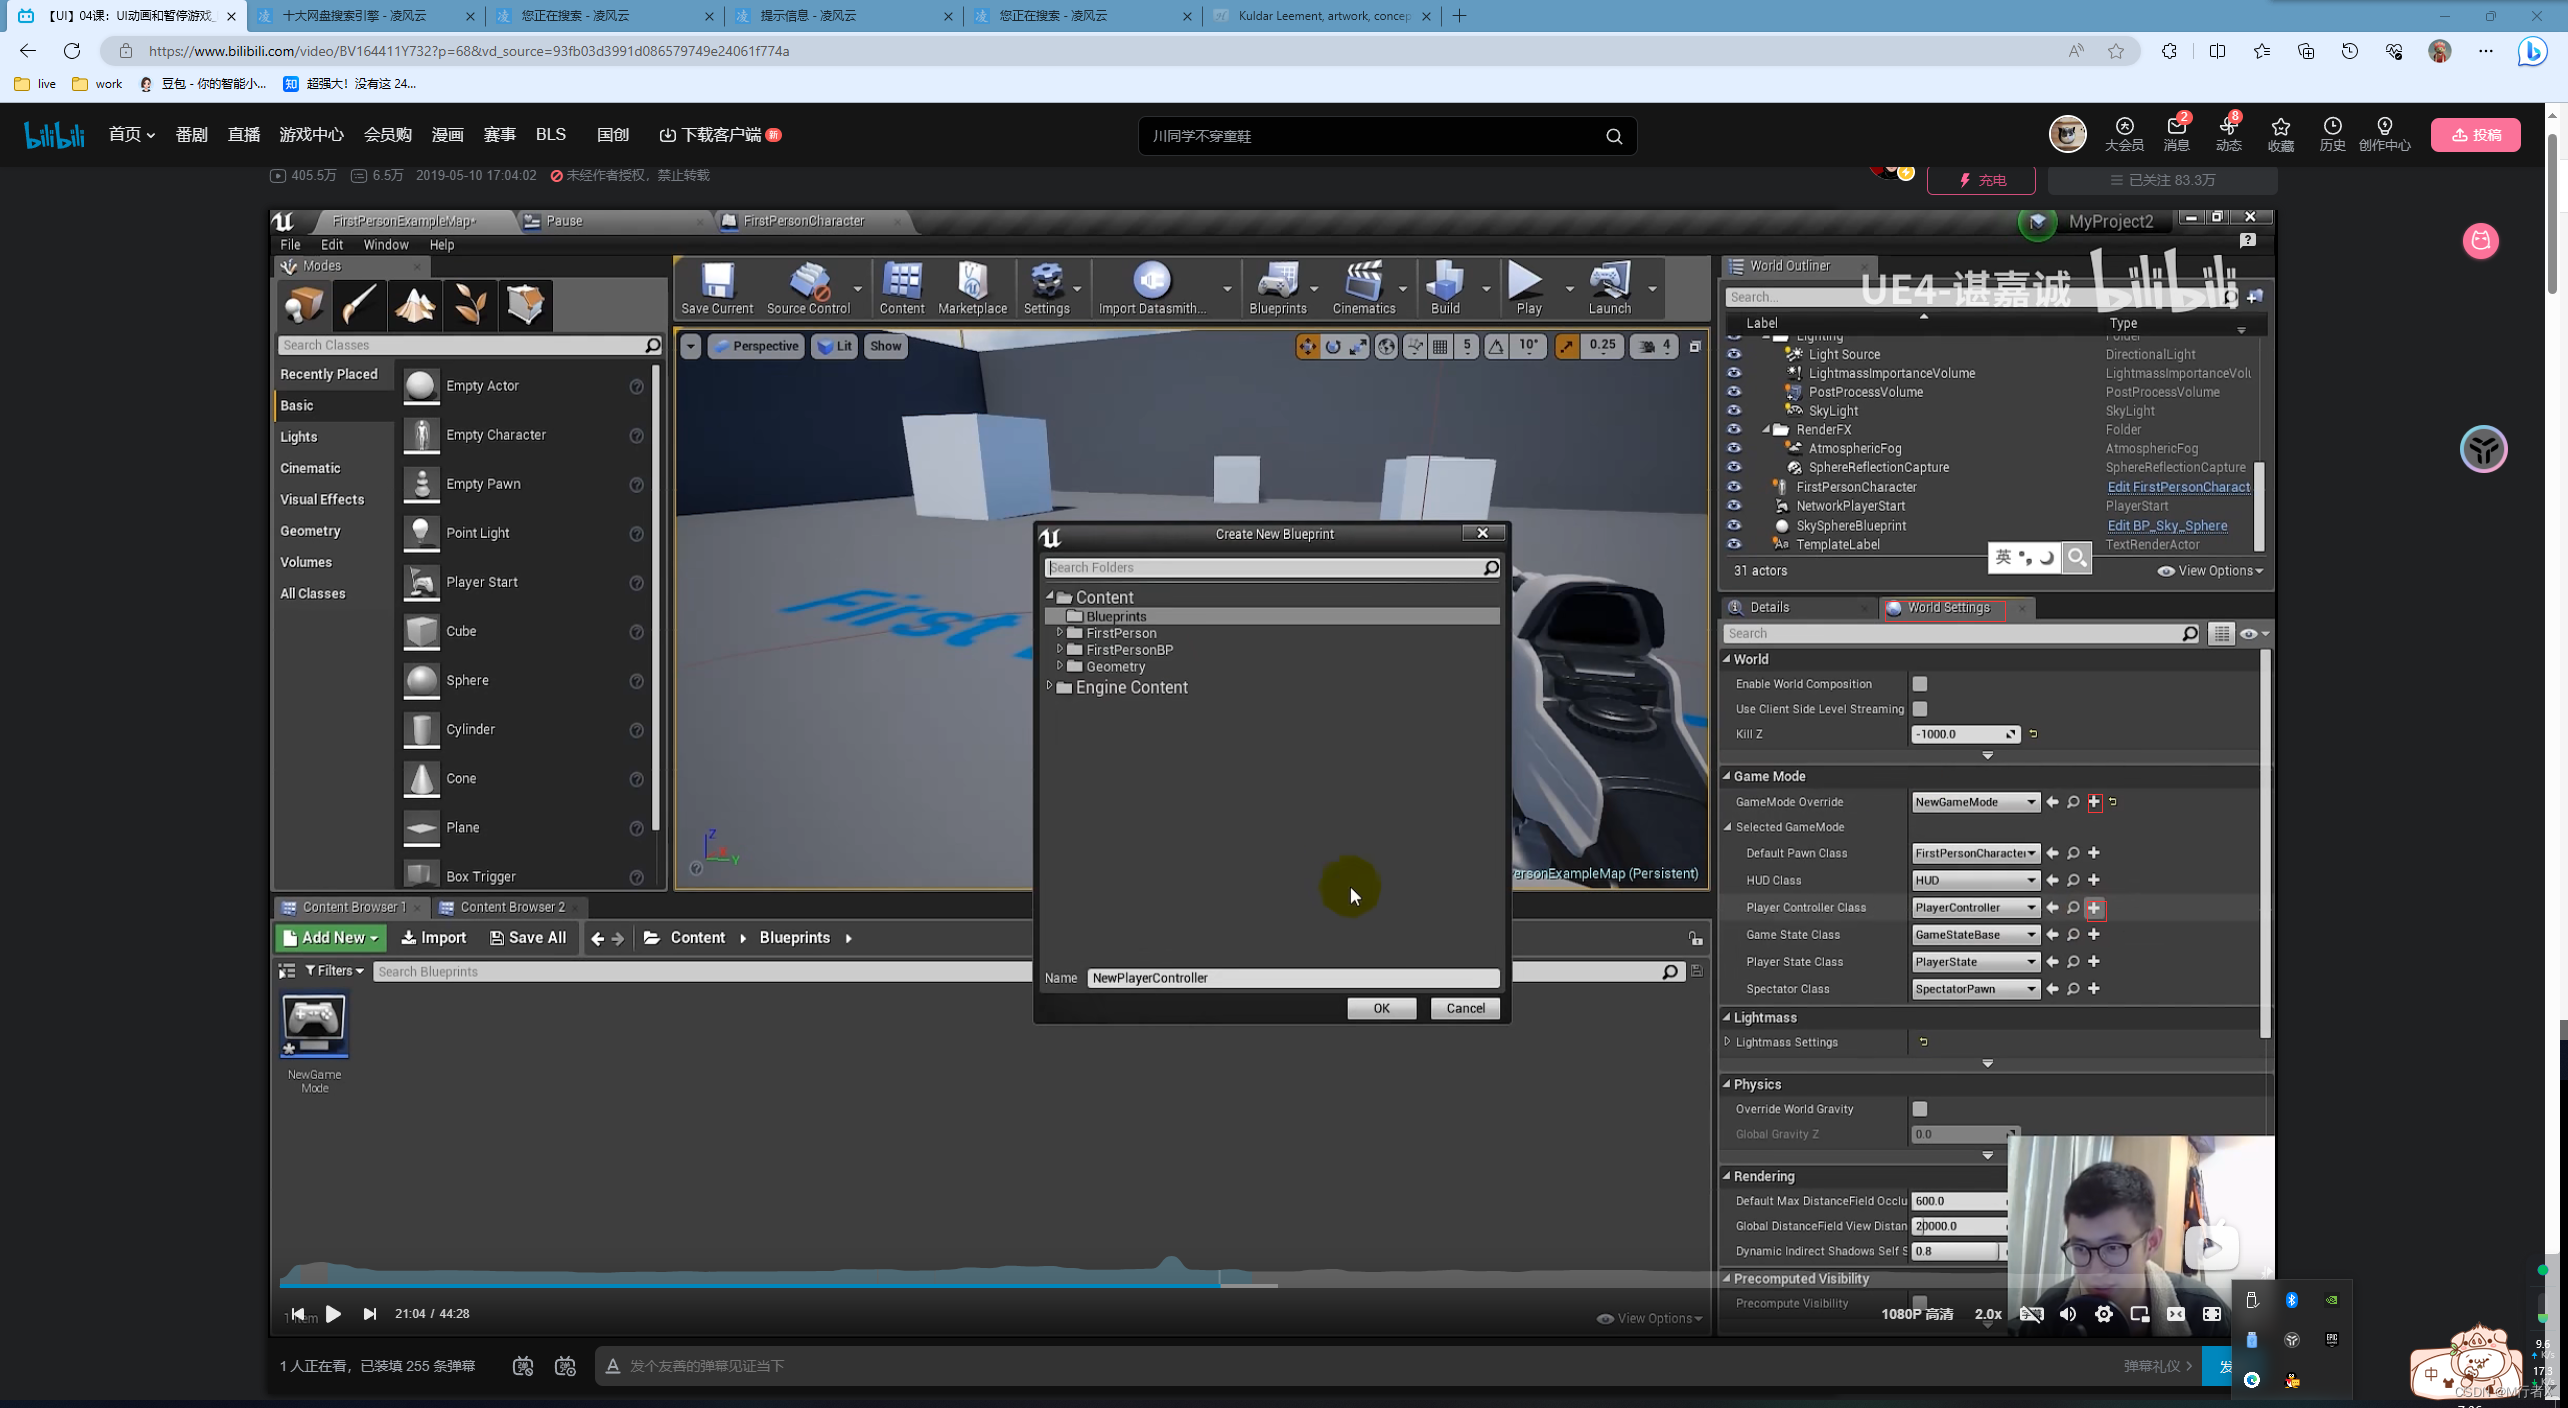
Task: Click the Import Datasmith icon
Action: pos(1152,288)
